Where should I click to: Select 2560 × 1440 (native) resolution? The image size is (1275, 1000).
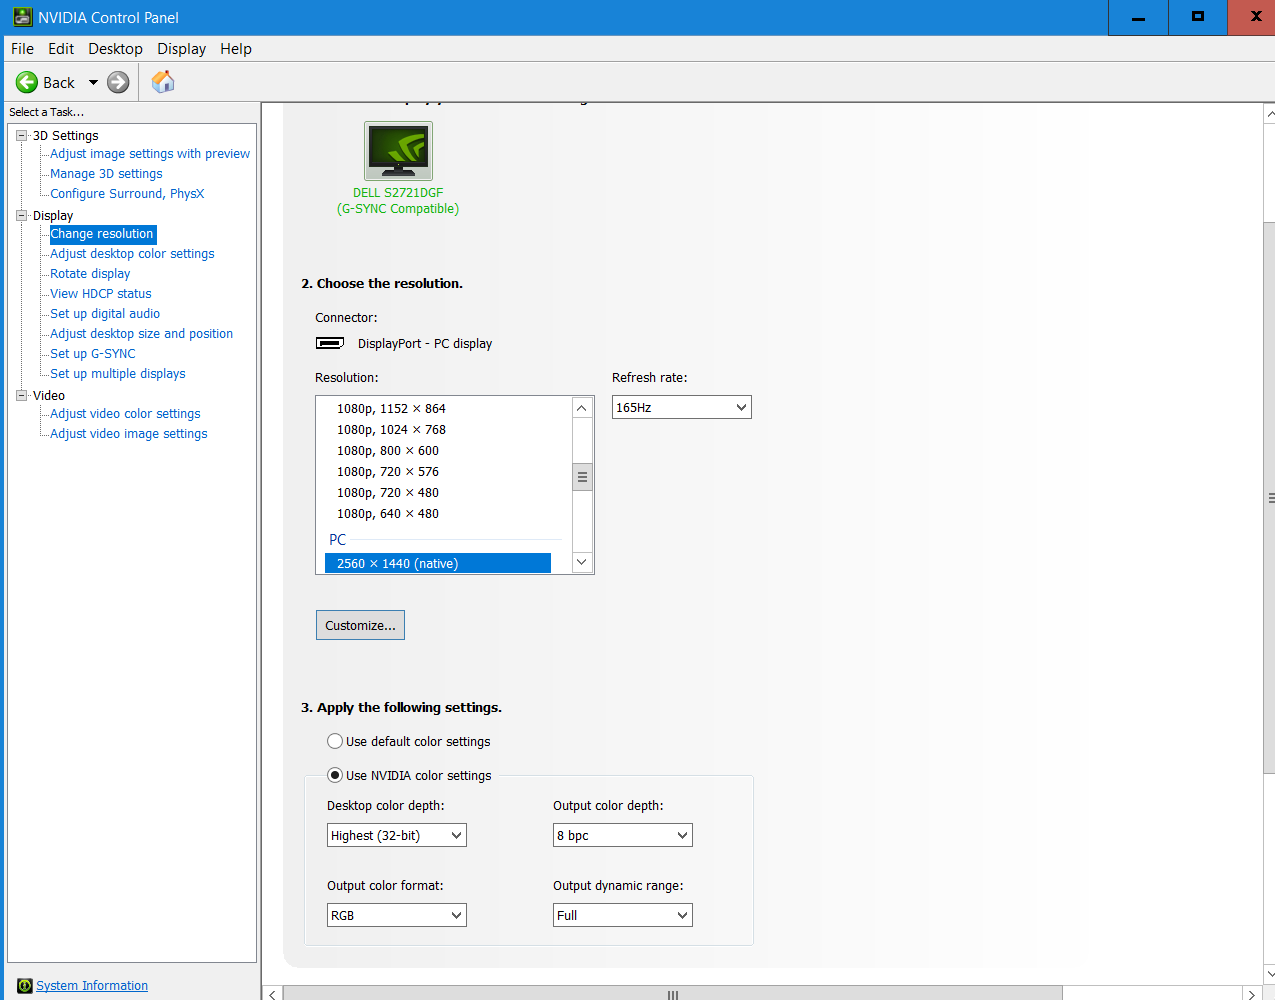[438, 563]
